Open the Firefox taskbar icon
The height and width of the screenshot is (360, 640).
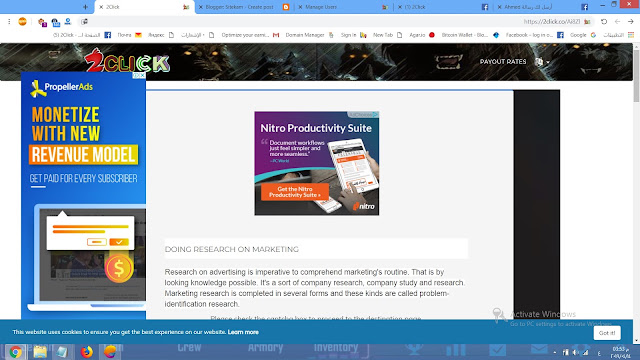point(87,351)
